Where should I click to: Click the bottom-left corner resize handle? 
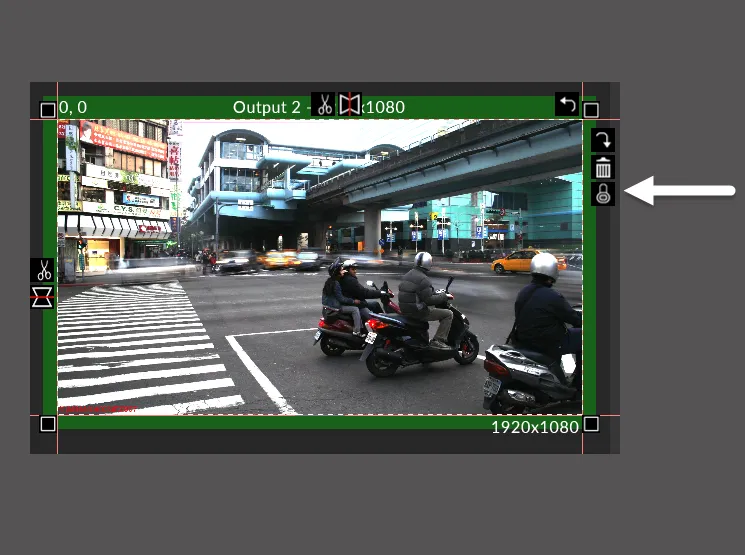pyautogui.click(x=47, y=424)
